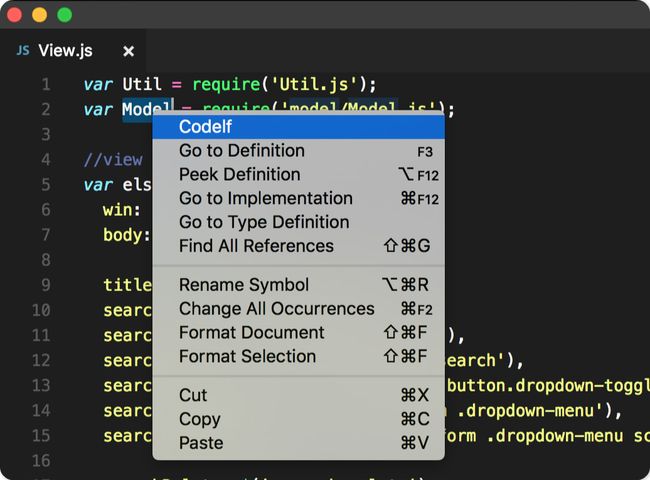This screenshot has width=650, height=480.
Task: Click the 'win:' property on line 6
Action: coord(121,210)
